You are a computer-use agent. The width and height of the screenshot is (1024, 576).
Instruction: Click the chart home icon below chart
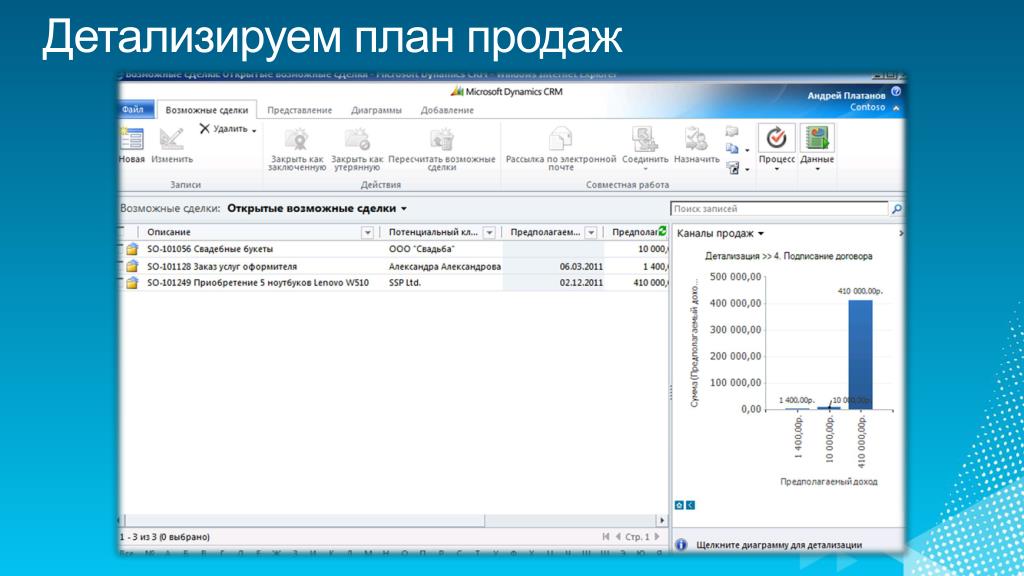pyautogui.click(x=679, y=505)
